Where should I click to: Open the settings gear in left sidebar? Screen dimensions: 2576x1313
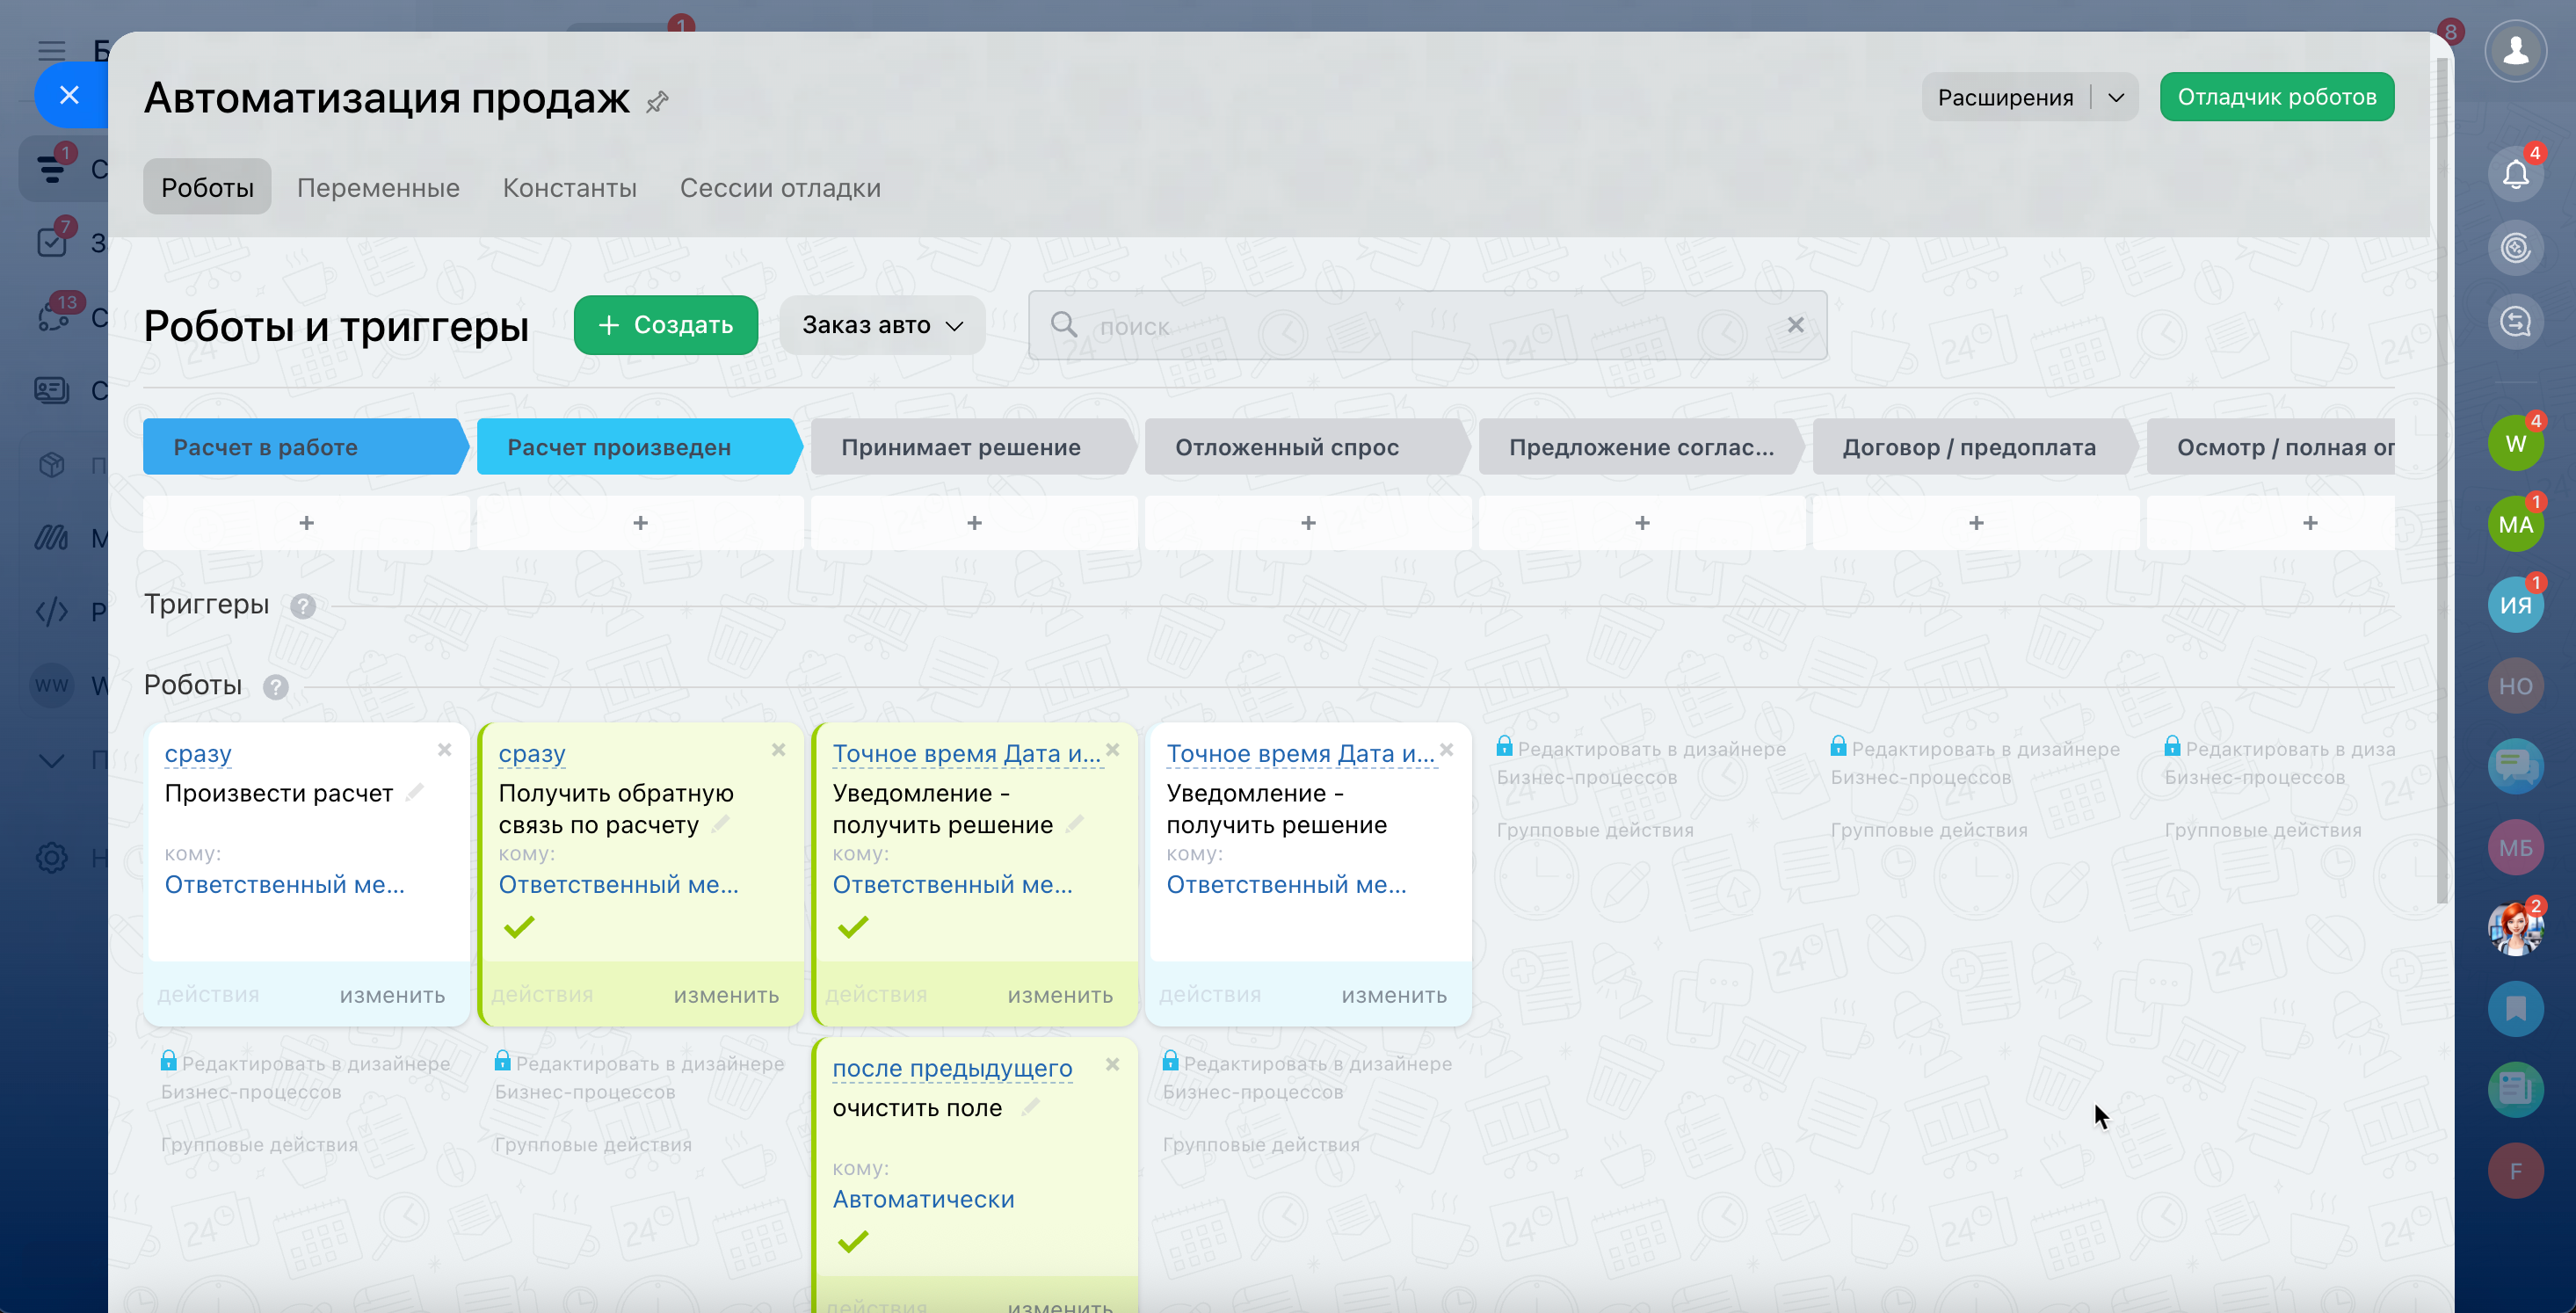52,857
